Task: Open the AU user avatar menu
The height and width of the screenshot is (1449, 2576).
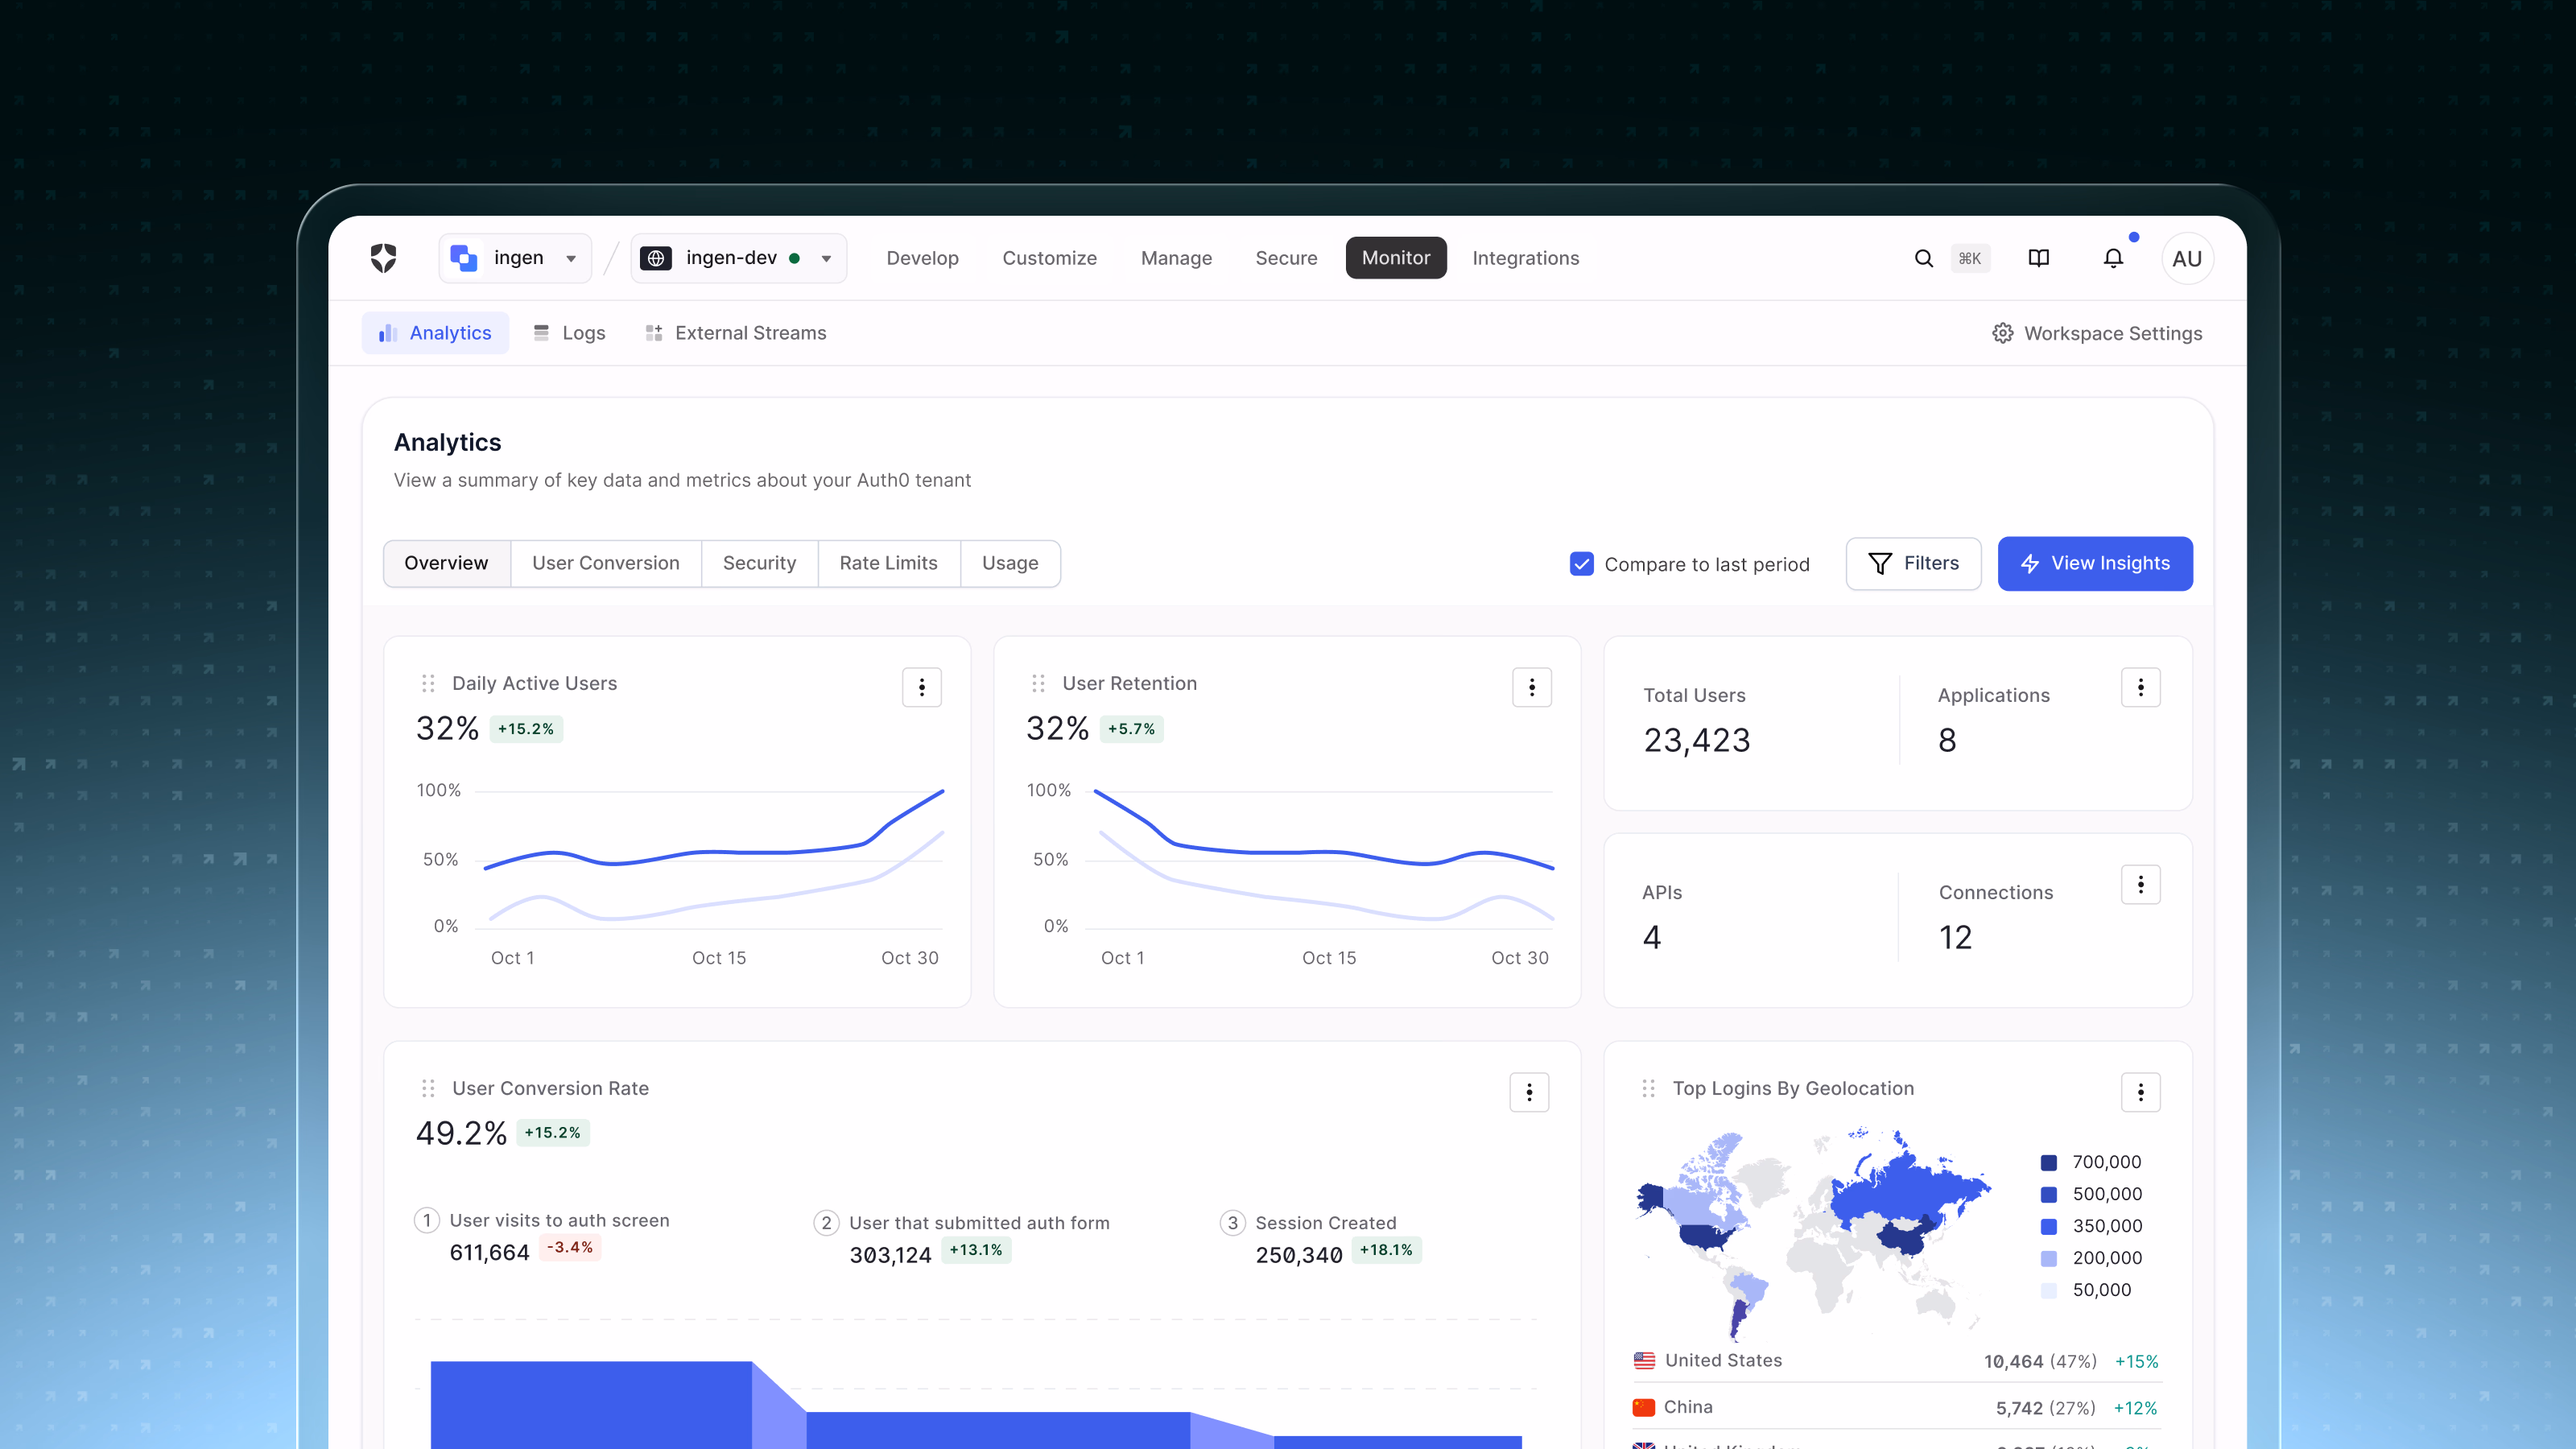Action: [2187, 258]
